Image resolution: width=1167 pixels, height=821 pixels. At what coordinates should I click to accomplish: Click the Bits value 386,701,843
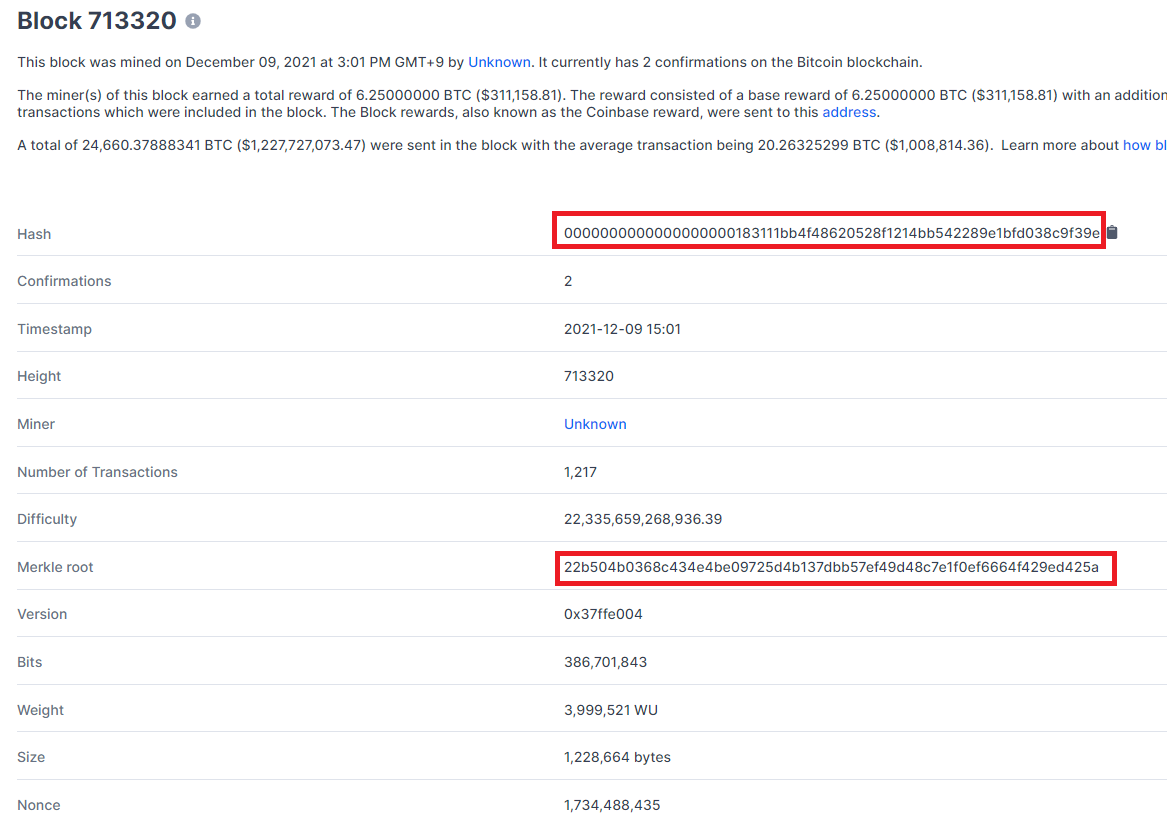coord(606,662)
